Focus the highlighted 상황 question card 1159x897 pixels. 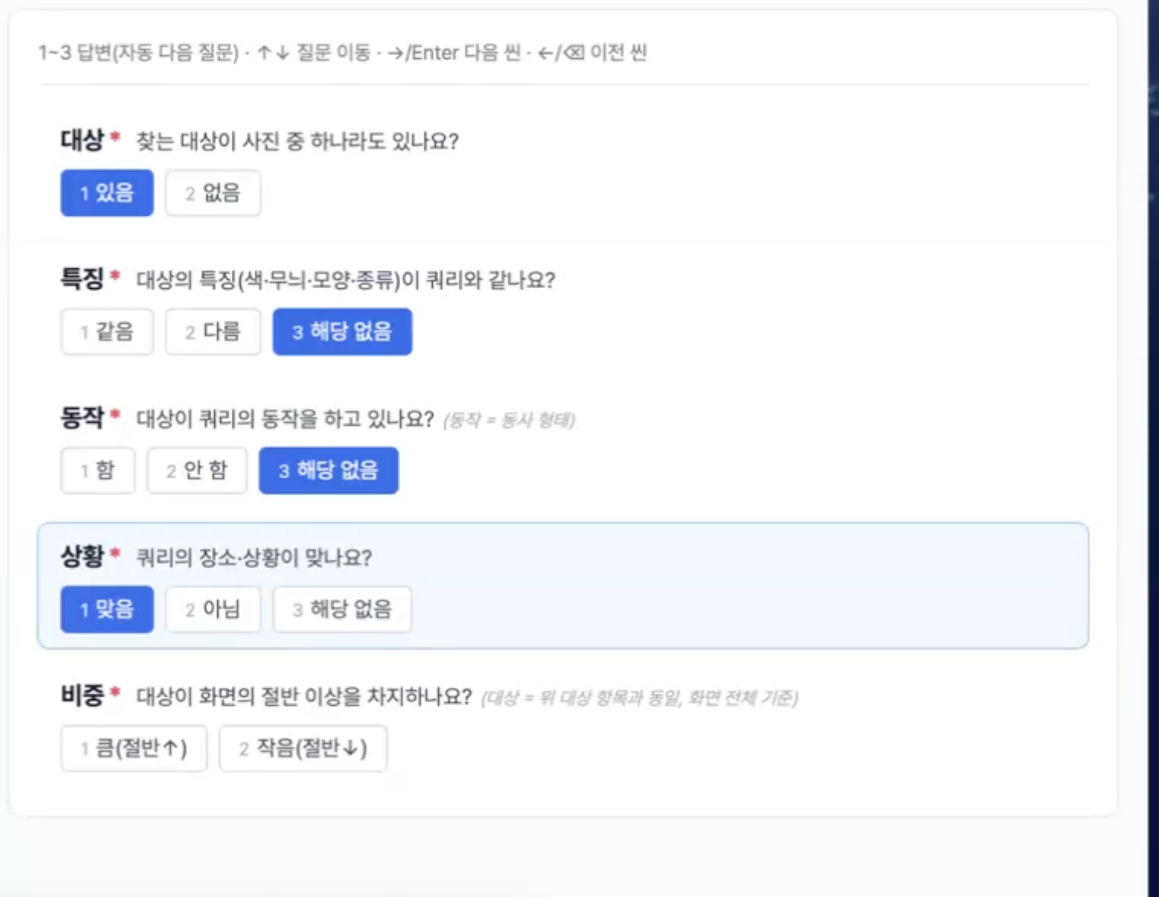point(563,586)
